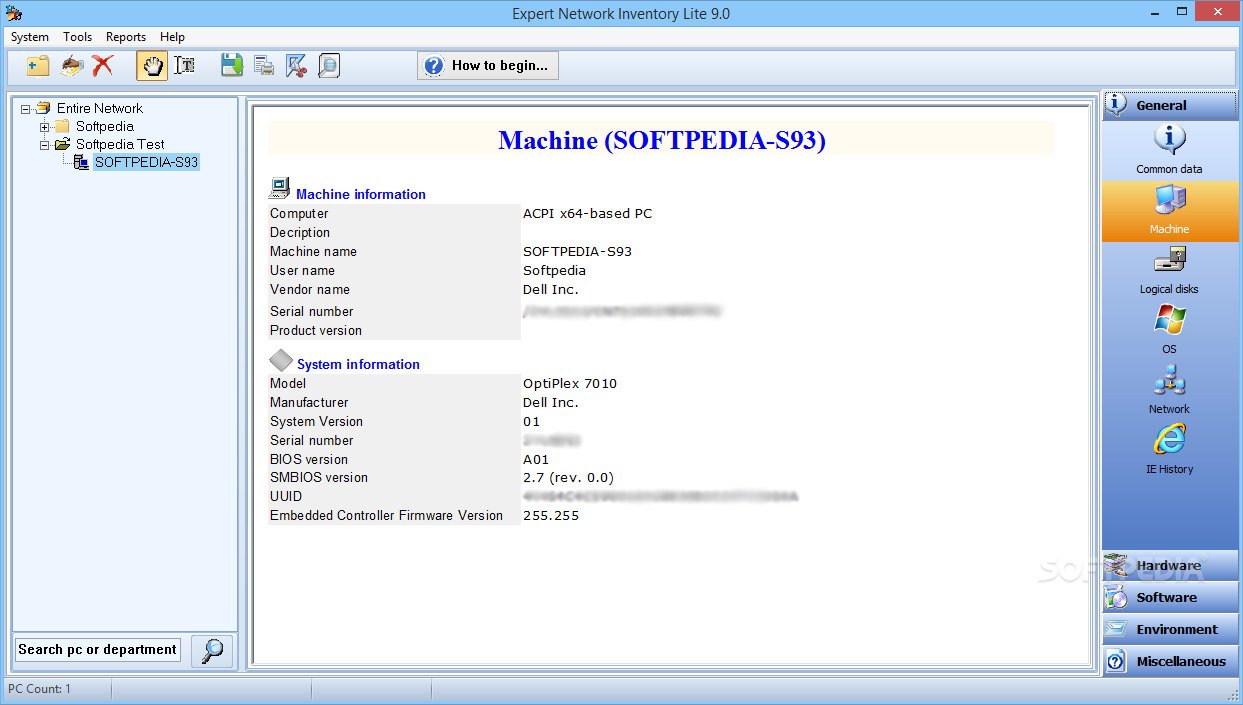
Task: Click the Search pc or department field
Action: click(98, 650)
